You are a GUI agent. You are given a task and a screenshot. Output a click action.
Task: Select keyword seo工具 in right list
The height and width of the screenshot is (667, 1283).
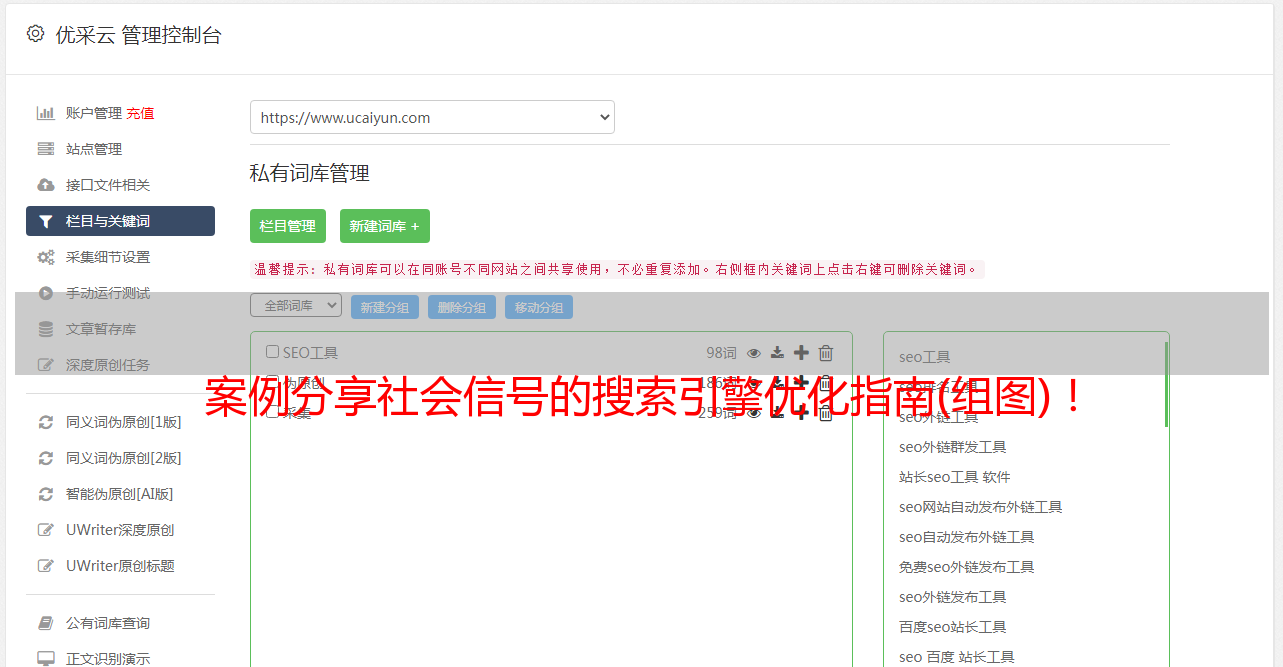pos(925,357)
